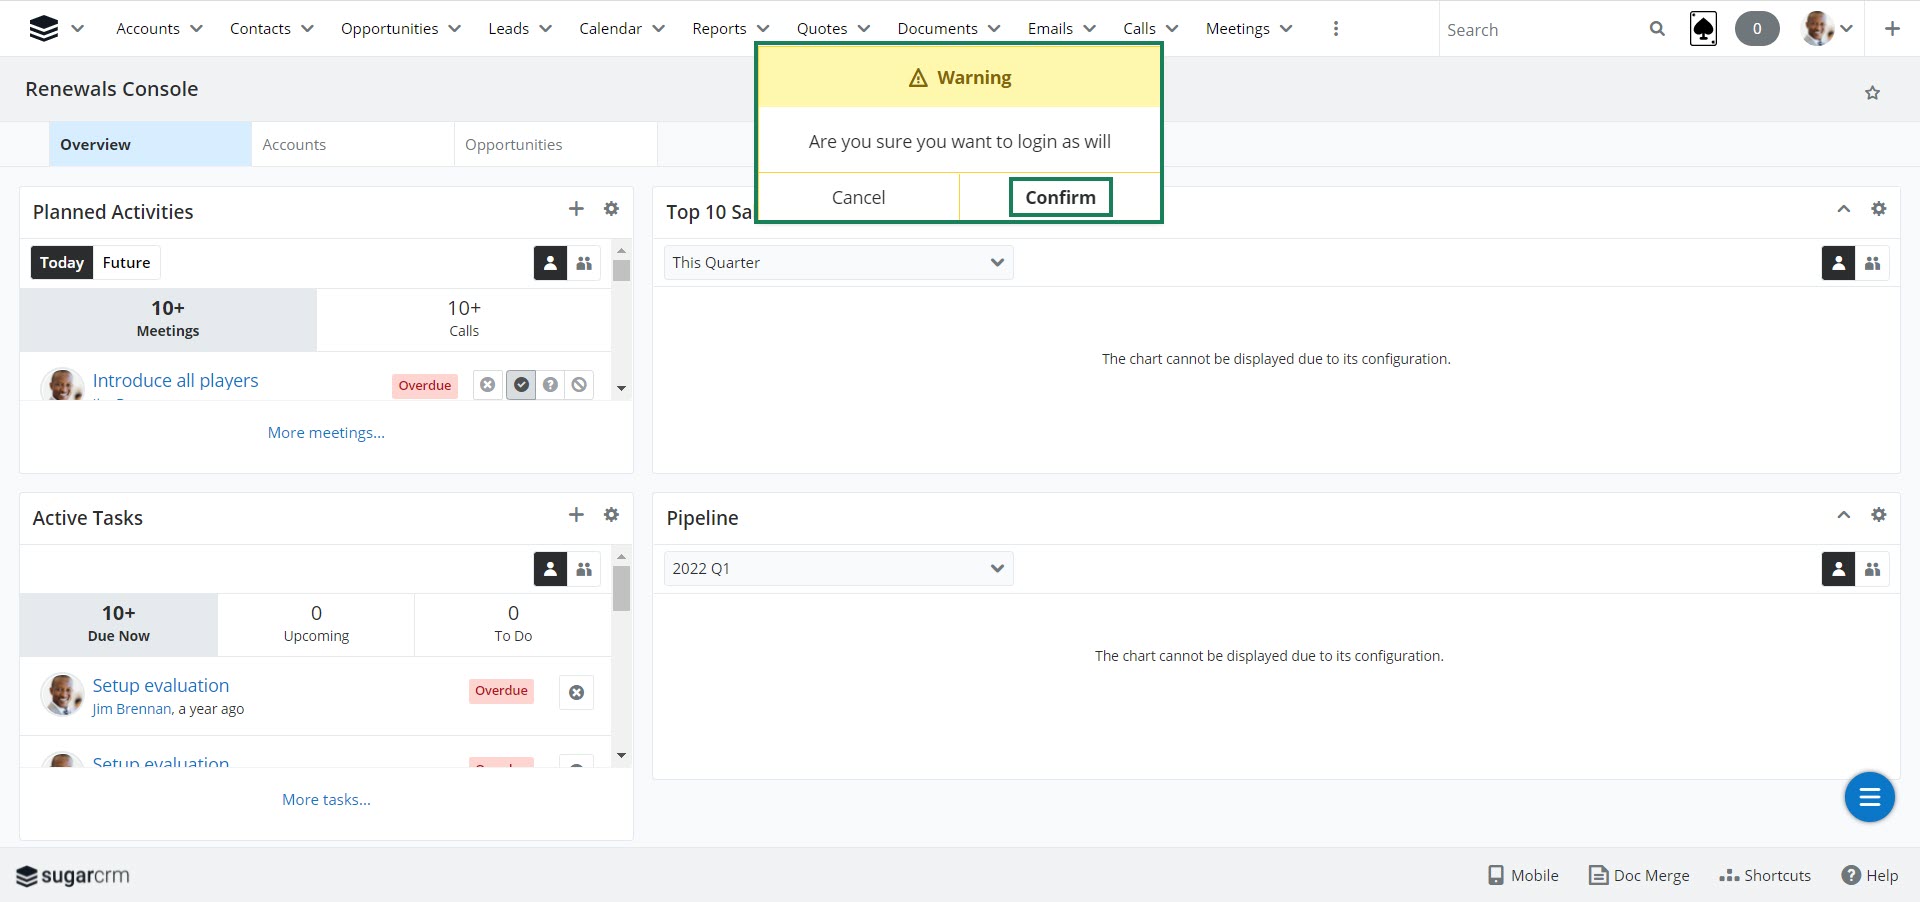Viewport: 1920px width, 902px height.
Task: Close the Introduce all players meeting with the X icon
Action: (x=487, y=385)
